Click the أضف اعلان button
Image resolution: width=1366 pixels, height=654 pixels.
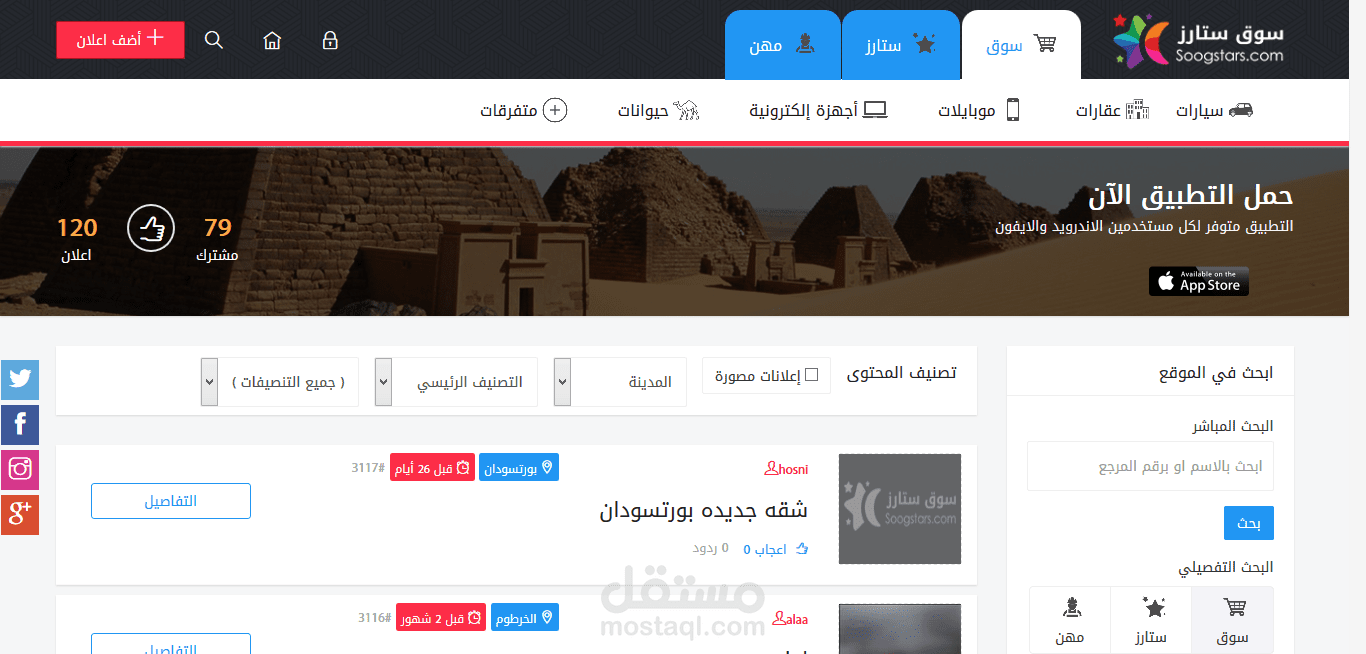(120, 40)
